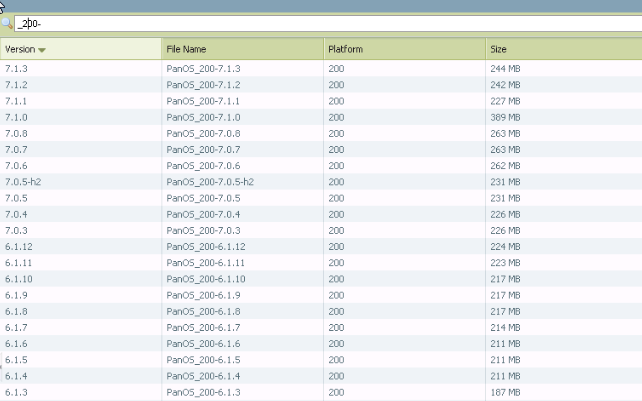This screenshot has width=642, height=401.
Task: Sort by File Name column header
Action: (x=243, y=49)
